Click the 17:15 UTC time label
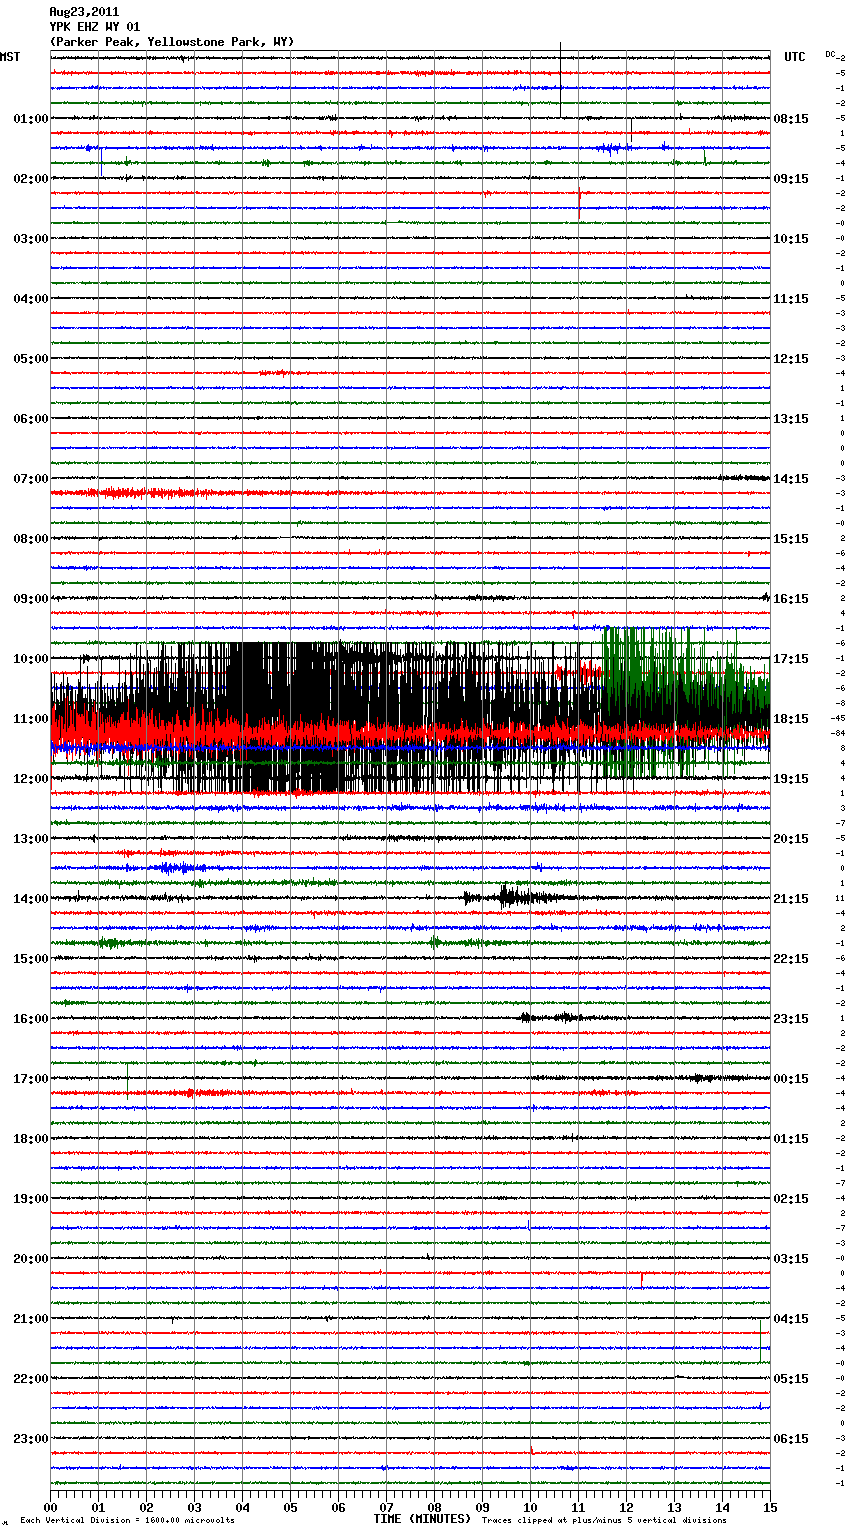This screenshot has width=850, height=1534. click(791, 659)
